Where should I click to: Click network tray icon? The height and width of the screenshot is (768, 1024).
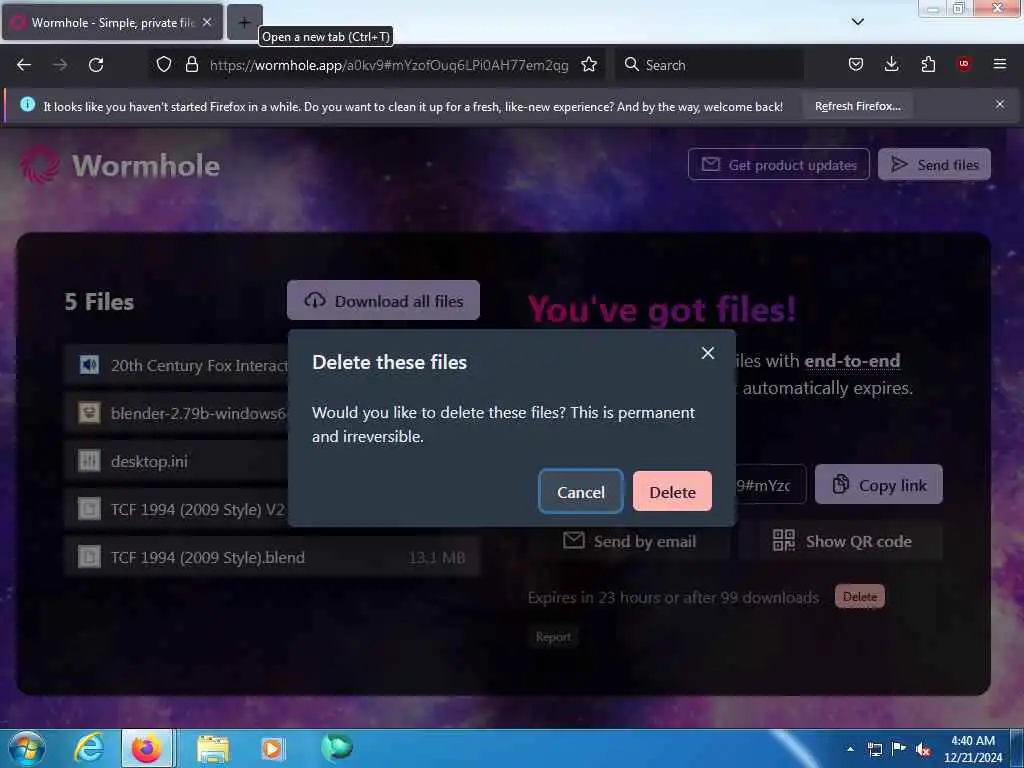tap(874, 749)
